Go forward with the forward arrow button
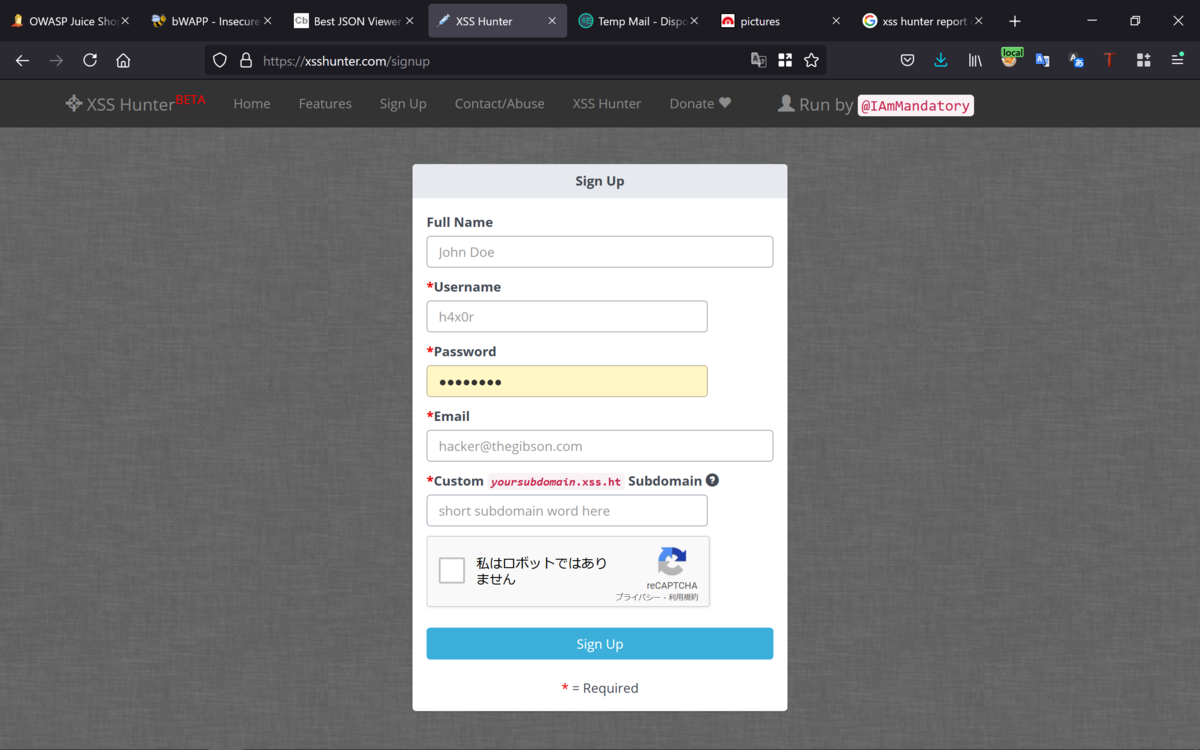 [x=56, y=60]
